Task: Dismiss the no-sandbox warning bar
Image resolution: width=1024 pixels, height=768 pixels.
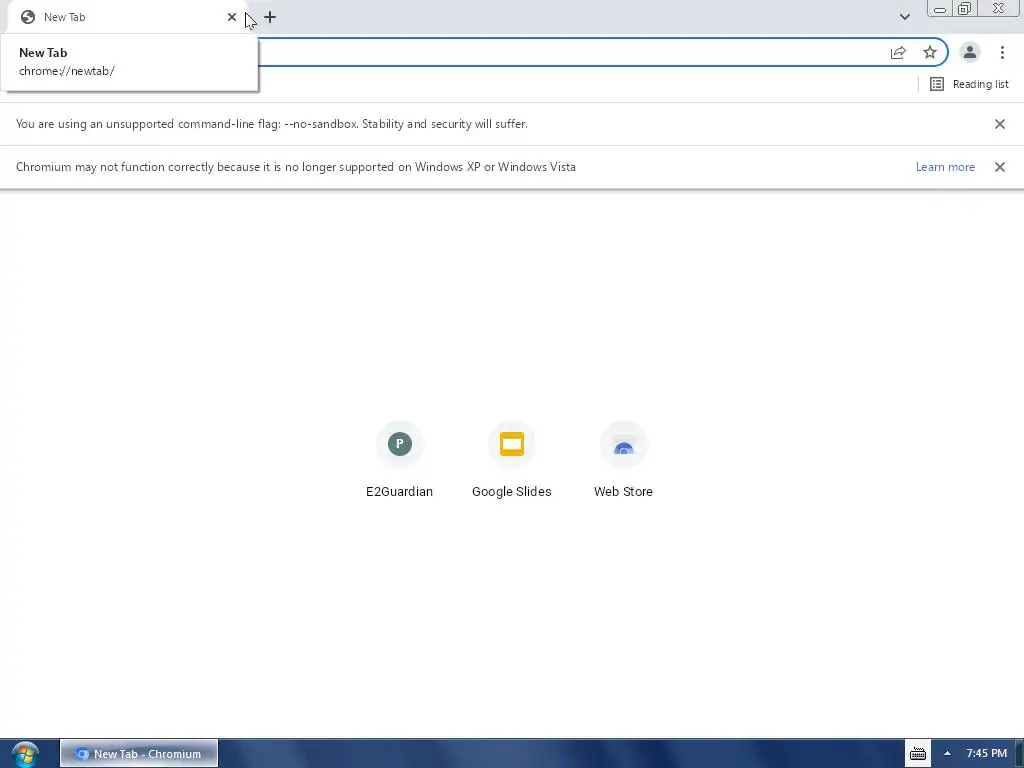Action: 999,124
